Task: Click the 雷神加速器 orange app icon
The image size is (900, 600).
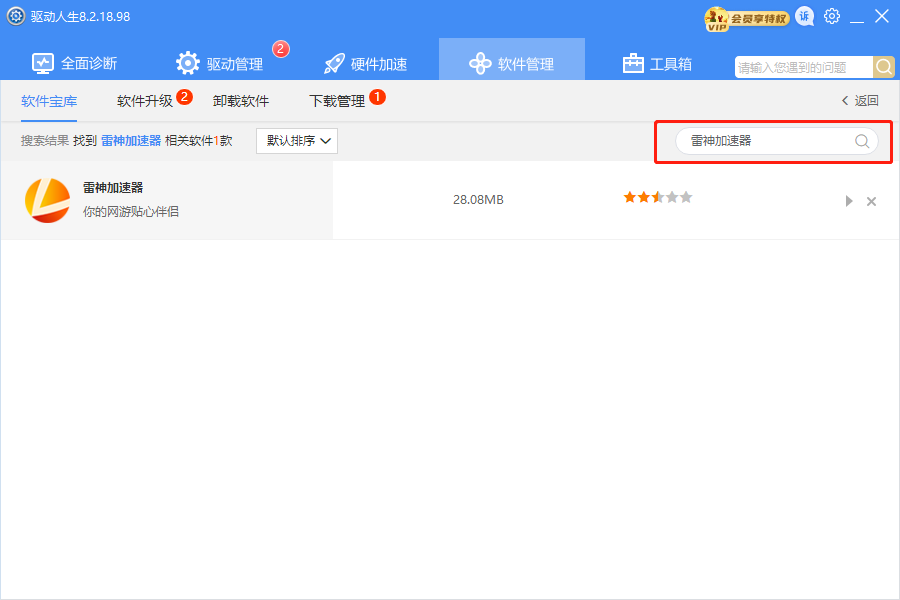Action: [x=48, y=200]
